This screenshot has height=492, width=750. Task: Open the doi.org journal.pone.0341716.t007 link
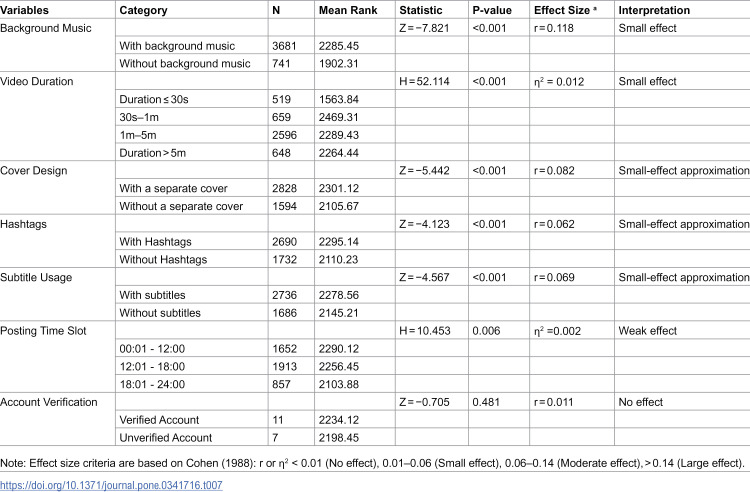tap(111, 485)
